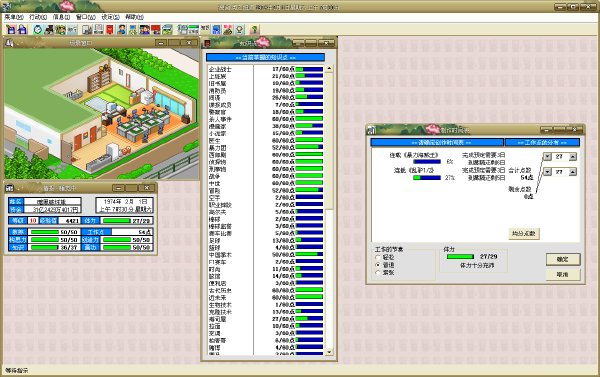Click the bank sign toolbar icon
600x377 pixels.
click(x=72, y=29)
